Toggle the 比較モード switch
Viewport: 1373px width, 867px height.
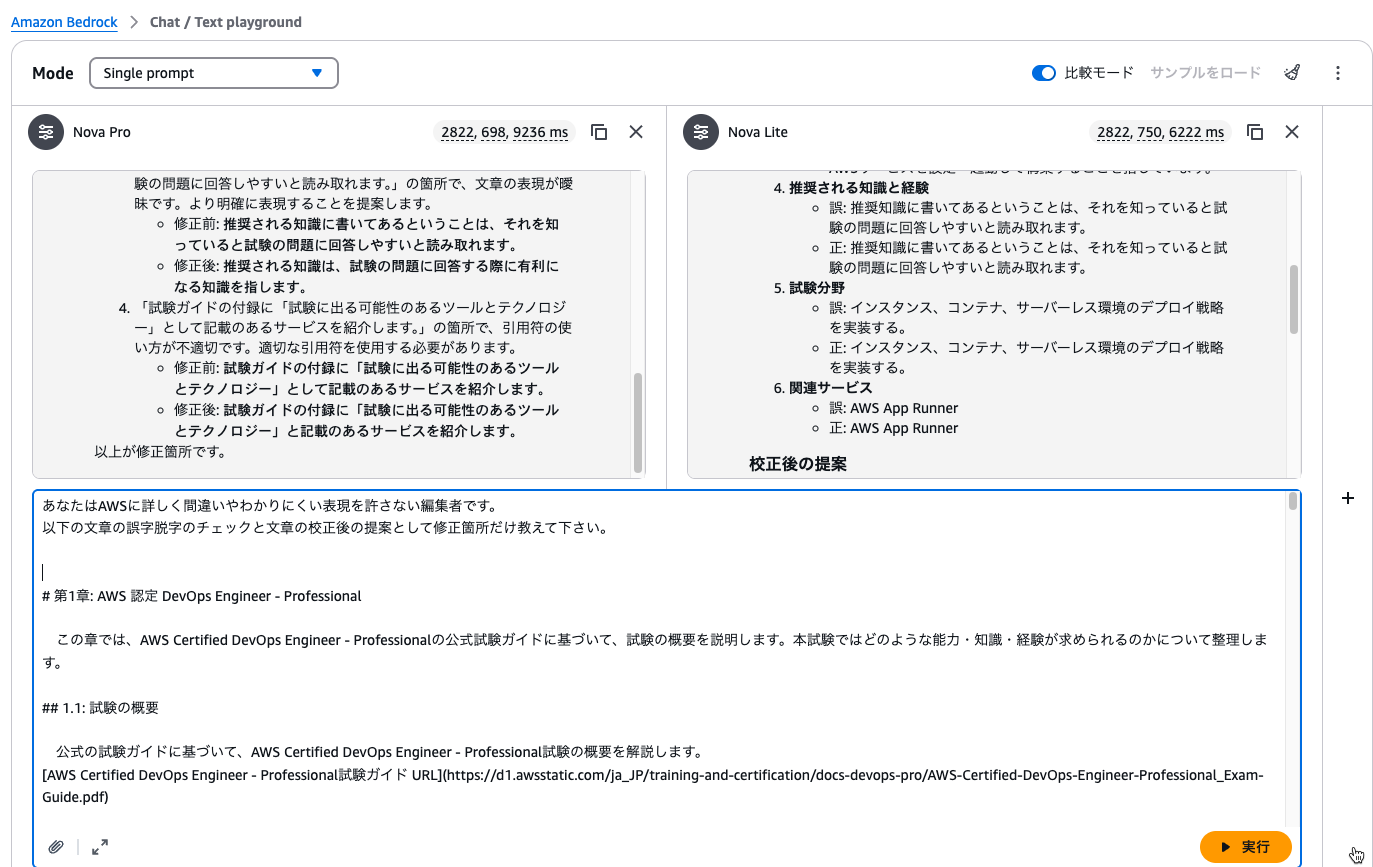(x=1043, y=73)
